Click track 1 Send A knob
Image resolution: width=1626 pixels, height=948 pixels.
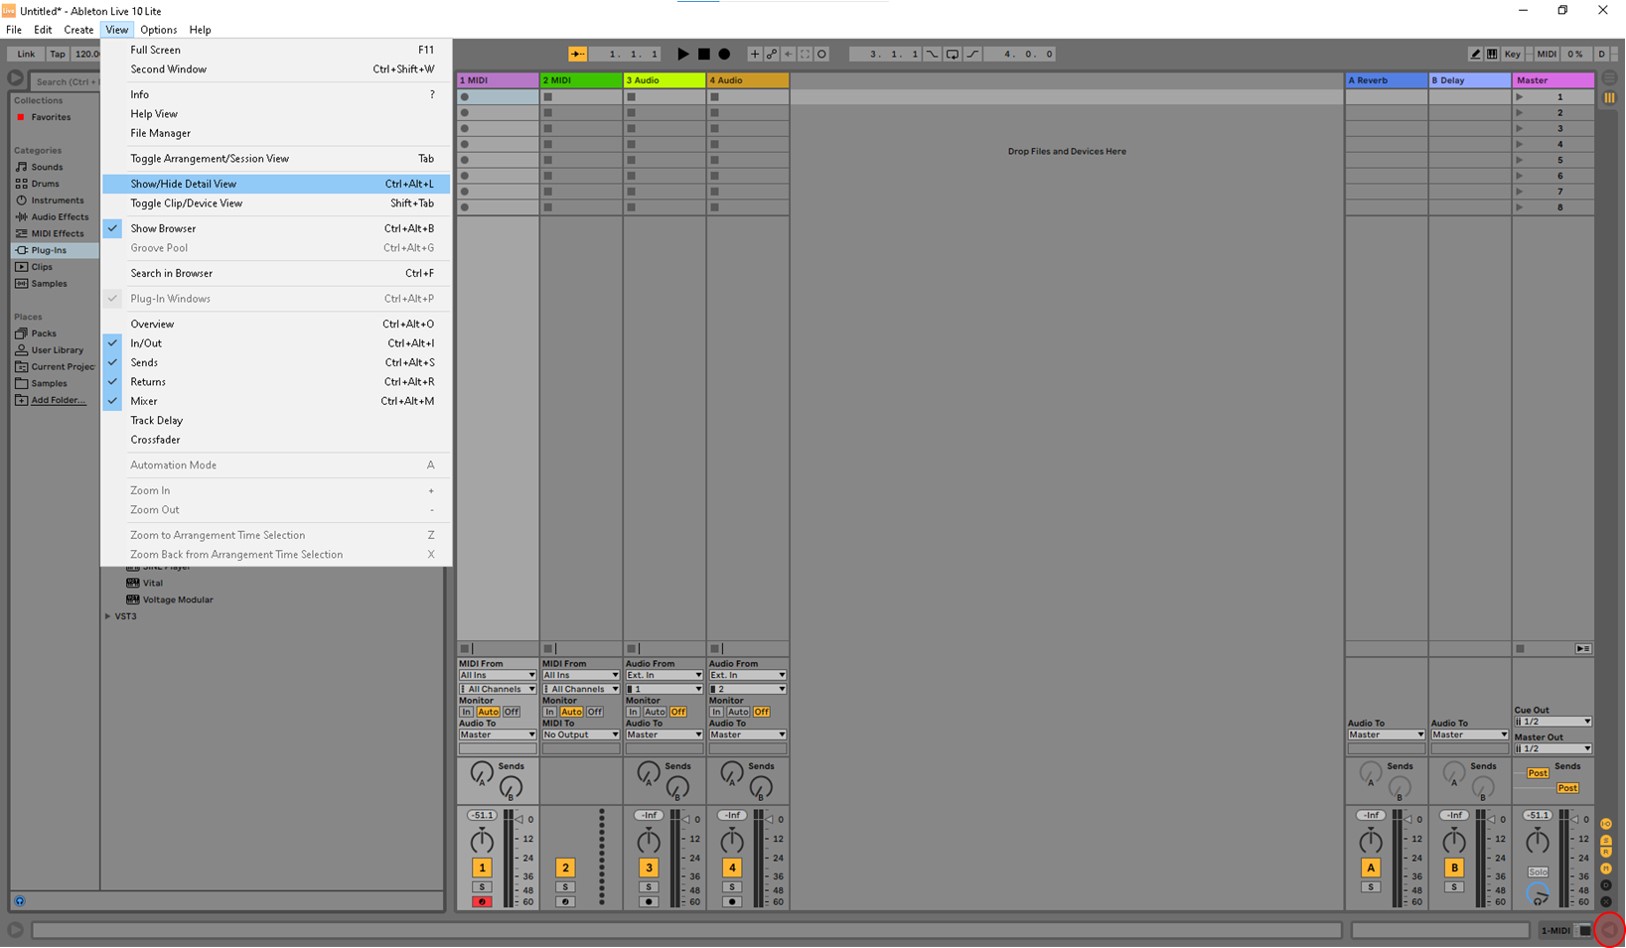click(x=481, y=773)
